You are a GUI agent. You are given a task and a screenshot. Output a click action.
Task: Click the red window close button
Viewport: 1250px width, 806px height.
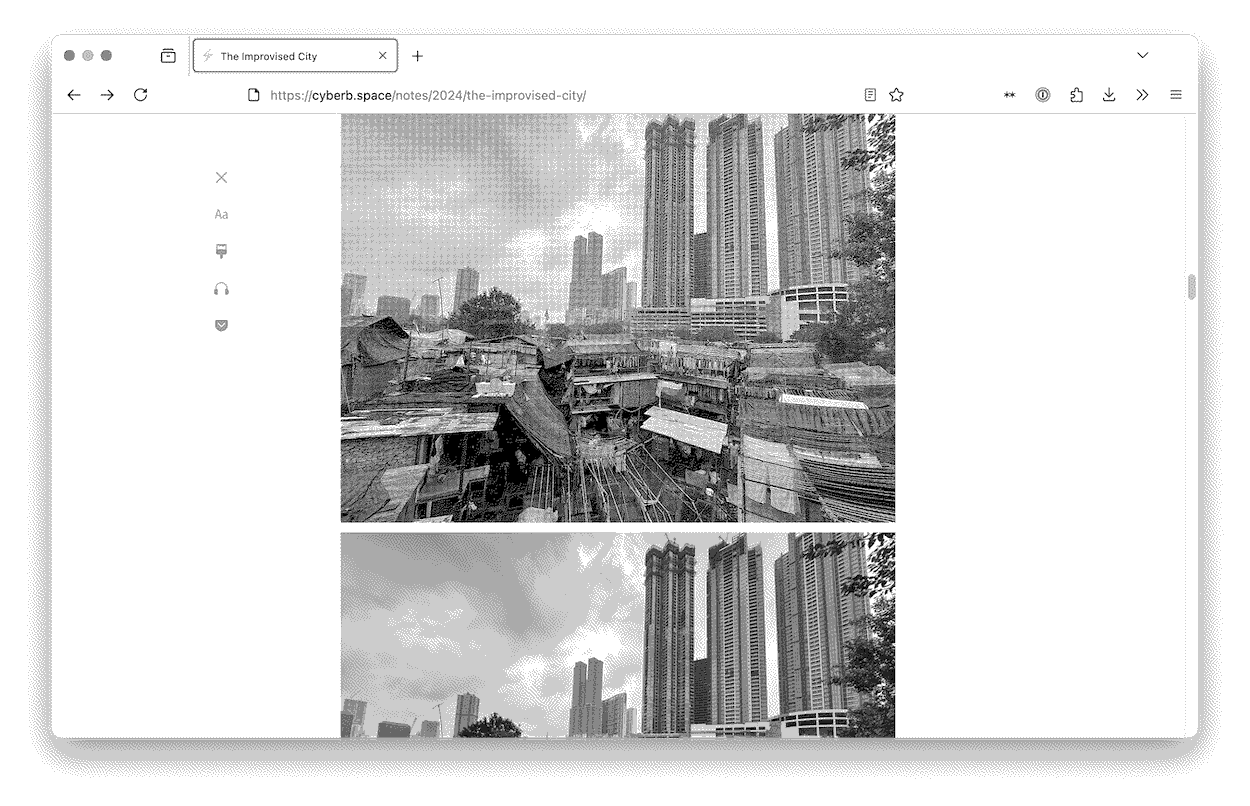(x=69, y=56)
